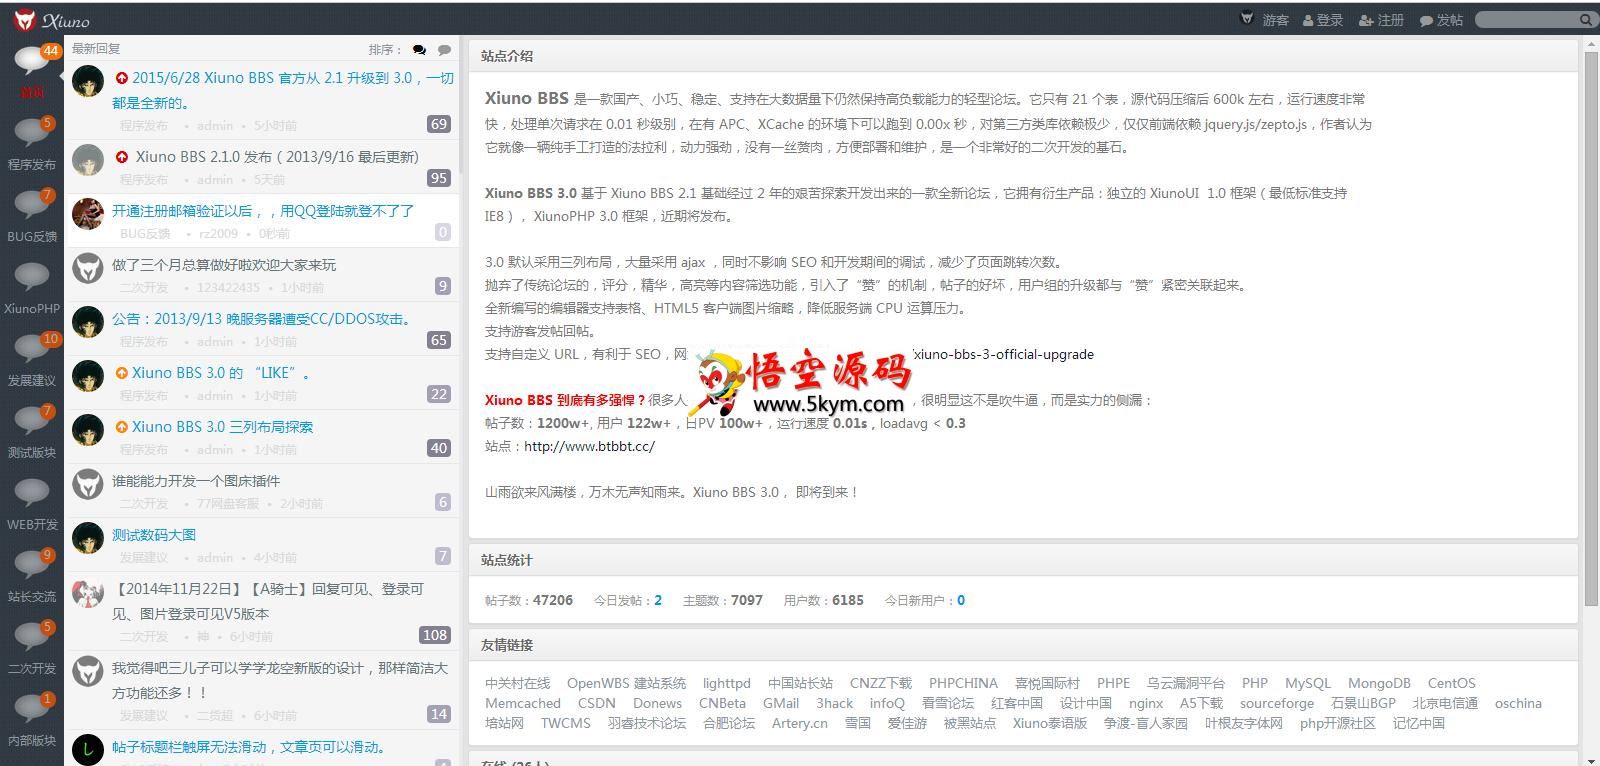Open thread 开通注册邮箱验证以后 QQ登陆
This screenshot has height=766, width=1600.
click(x=263, y=211)
